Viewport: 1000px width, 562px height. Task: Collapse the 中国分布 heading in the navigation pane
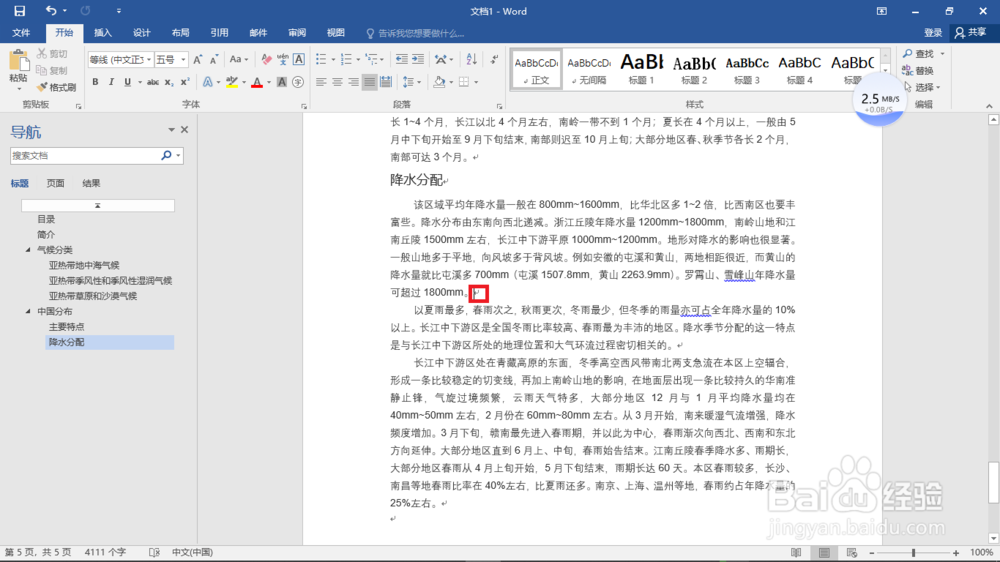coord(28,311)
